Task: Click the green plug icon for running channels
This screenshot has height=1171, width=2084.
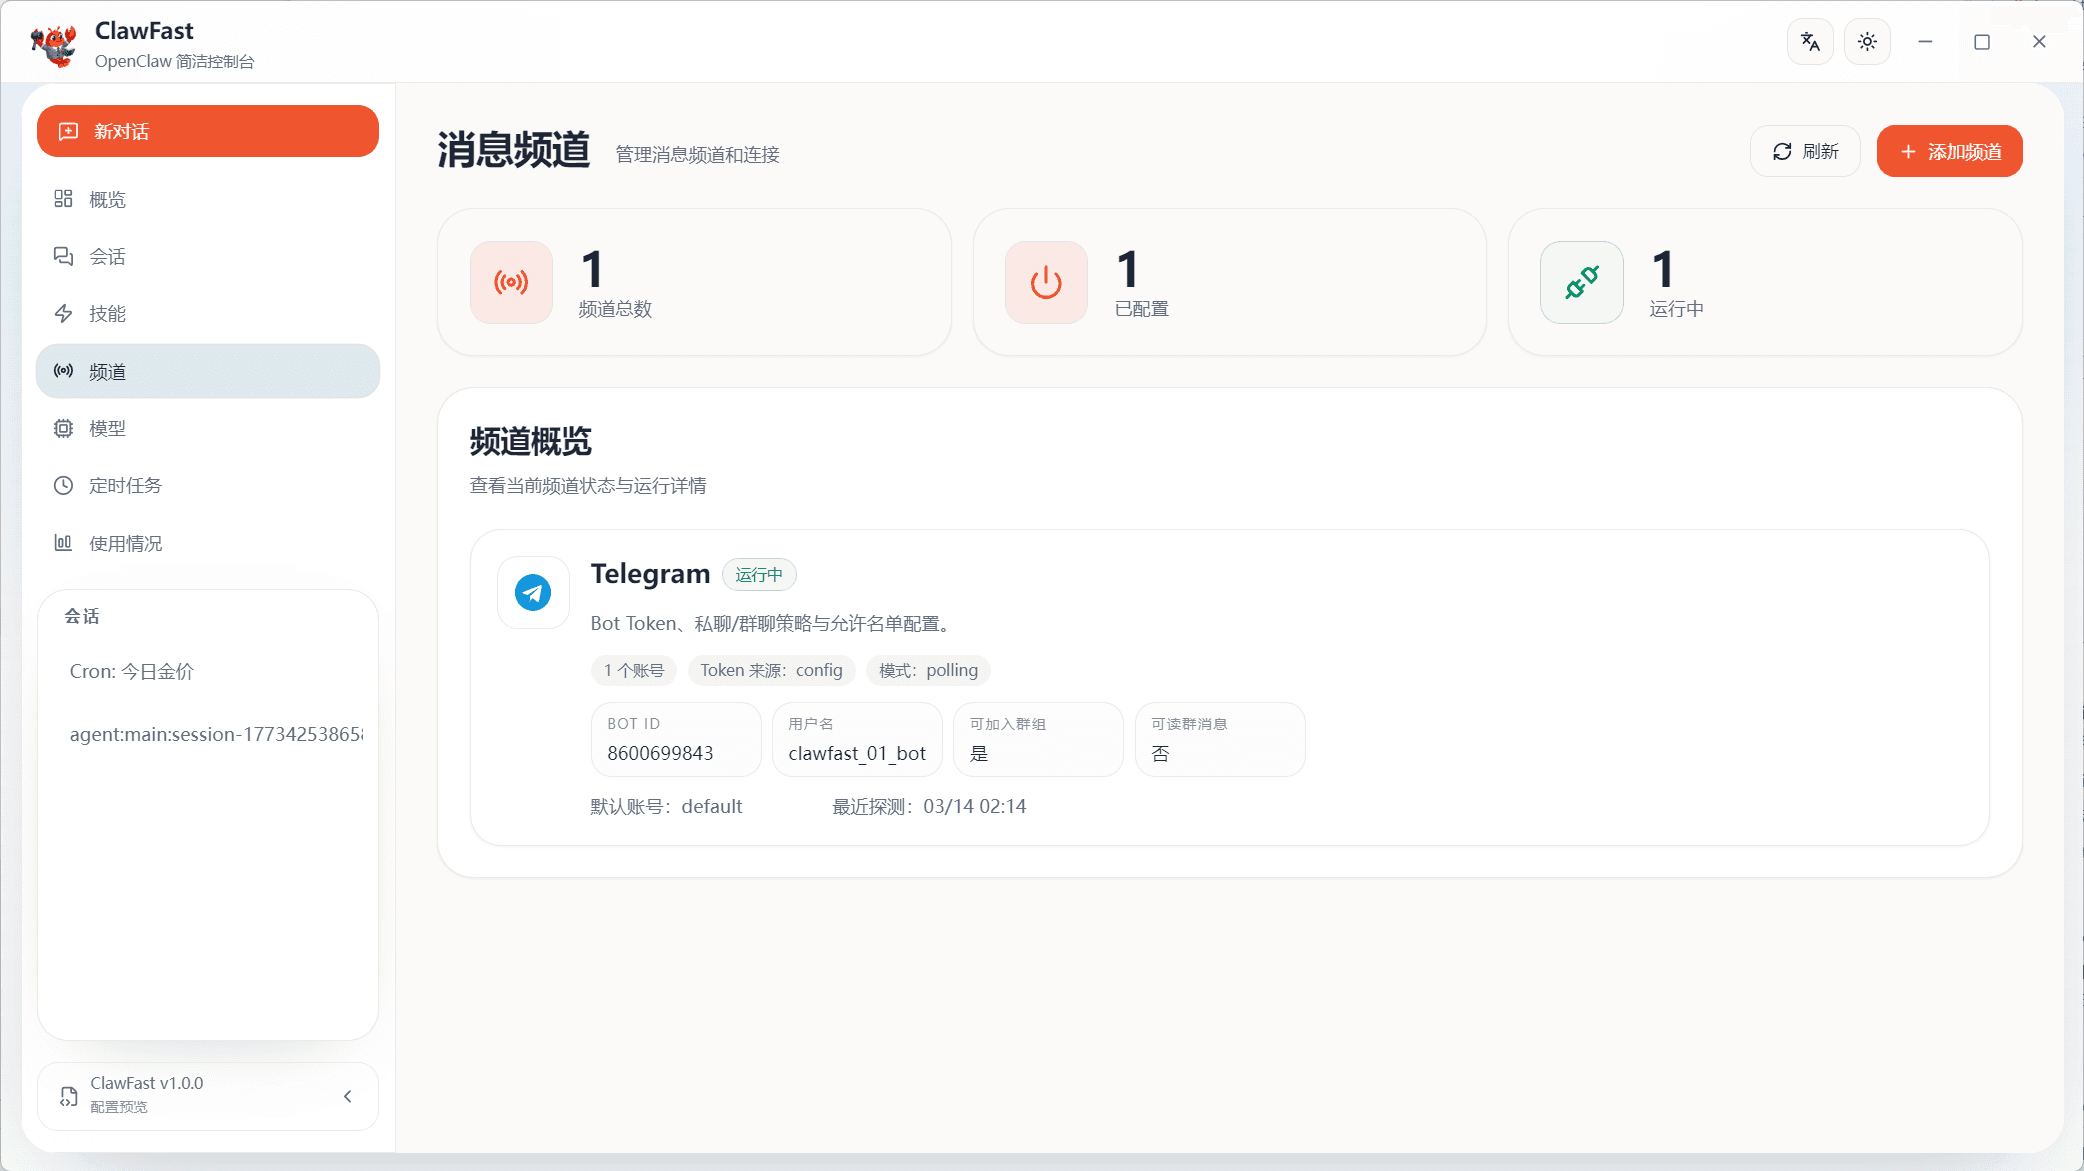Action: click(1581, 282)
